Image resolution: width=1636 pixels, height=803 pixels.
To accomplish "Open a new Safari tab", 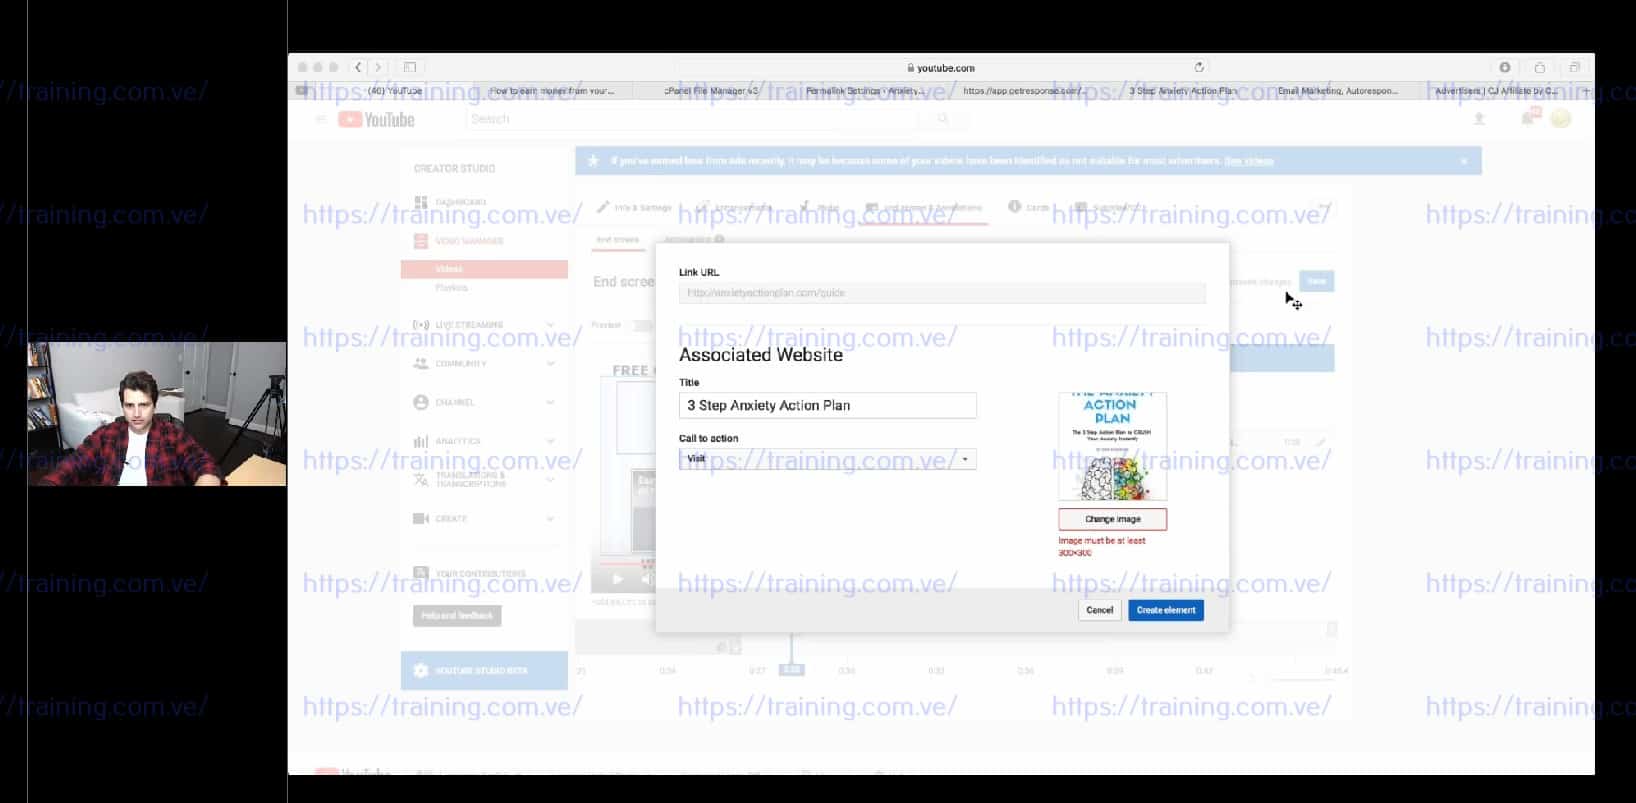I will [1586, 90].
